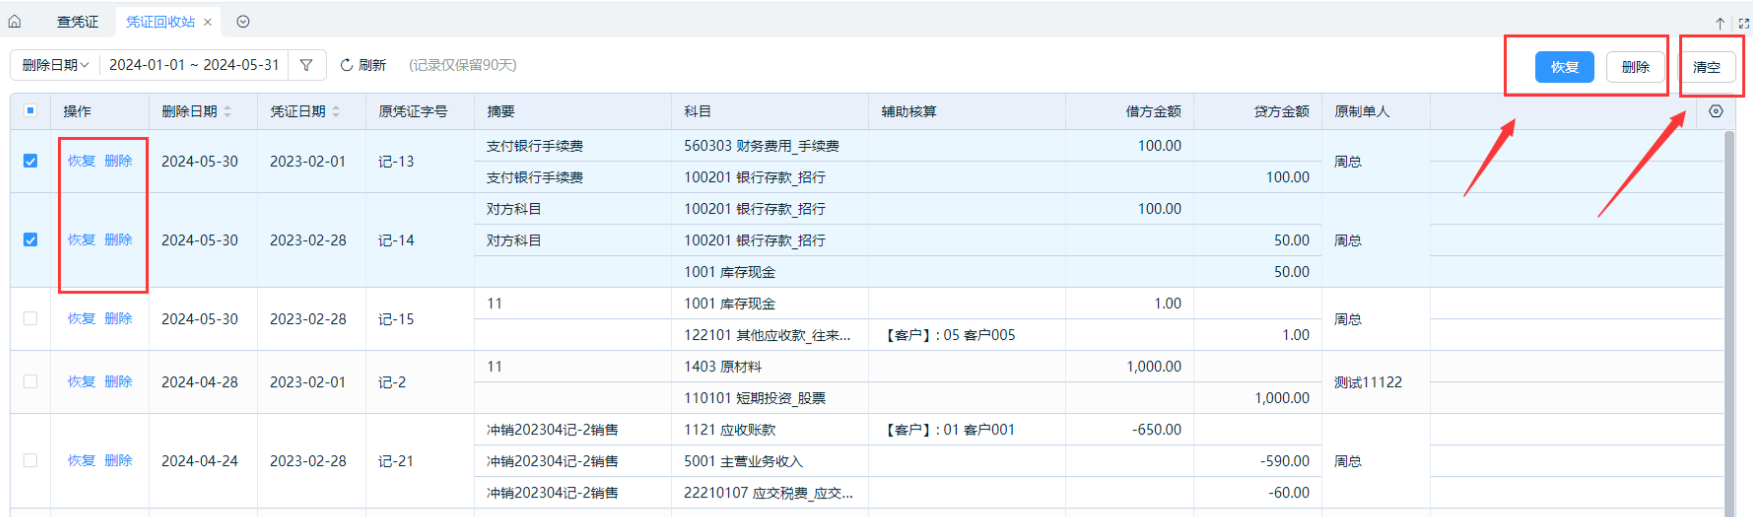The width and height of the screenshot is (1753, 517).
Task: Click the 5001 主营业务收入 cell
Action: (x=770, y=461)
